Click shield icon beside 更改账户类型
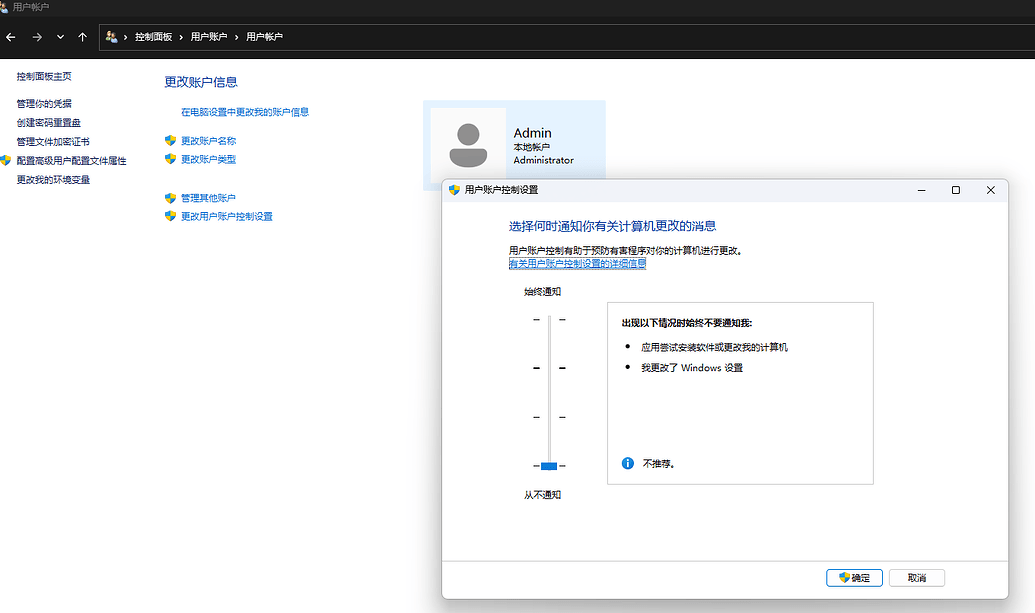The image size is (1035, 613). (x=170, y=159)
